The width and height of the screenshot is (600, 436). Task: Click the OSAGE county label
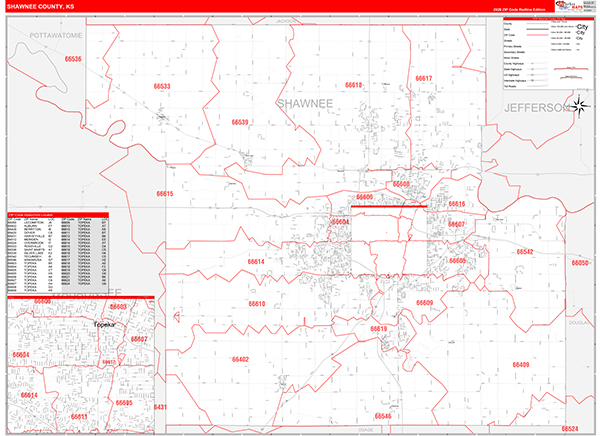tap(365, 430)
